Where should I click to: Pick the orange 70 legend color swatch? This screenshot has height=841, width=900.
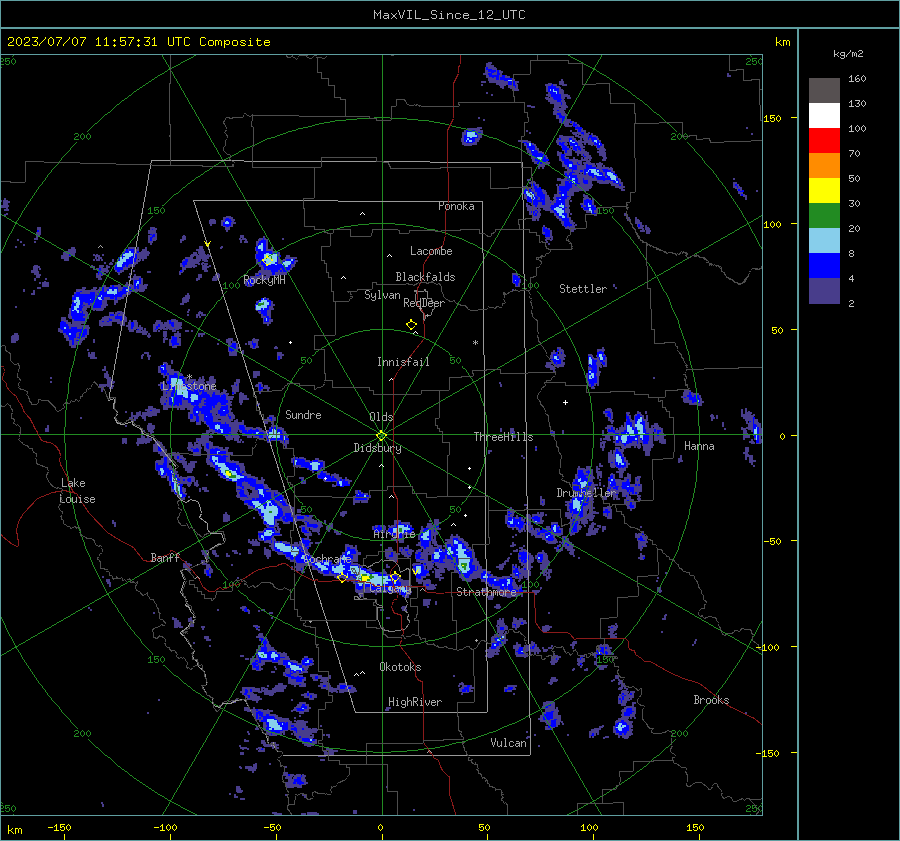tap(824, 165)
